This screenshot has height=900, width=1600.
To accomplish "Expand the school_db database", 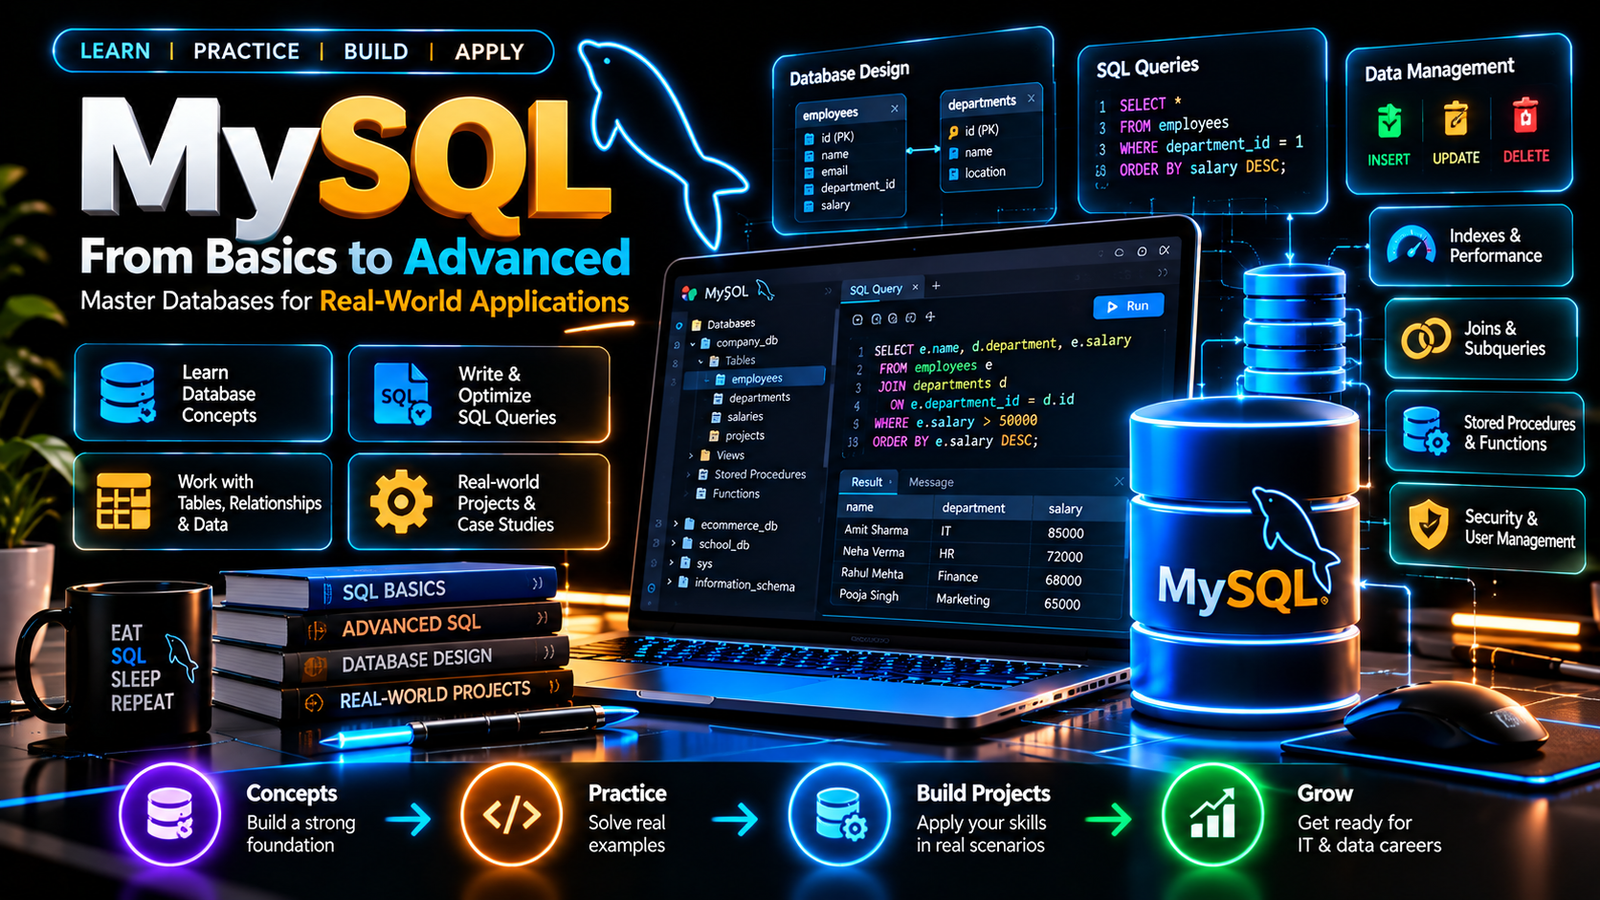I will 675,543.
